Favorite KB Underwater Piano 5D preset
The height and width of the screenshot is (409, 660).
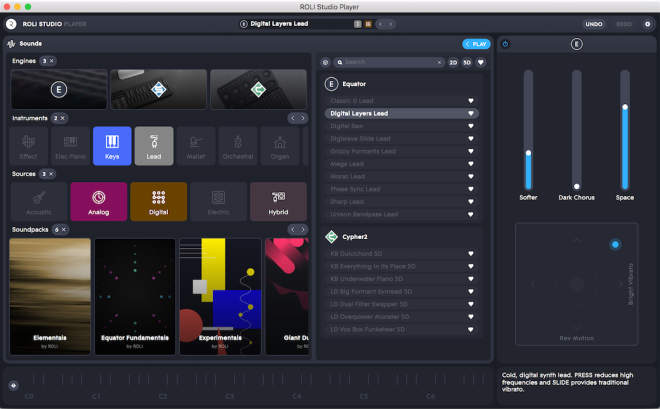[471, 279]
